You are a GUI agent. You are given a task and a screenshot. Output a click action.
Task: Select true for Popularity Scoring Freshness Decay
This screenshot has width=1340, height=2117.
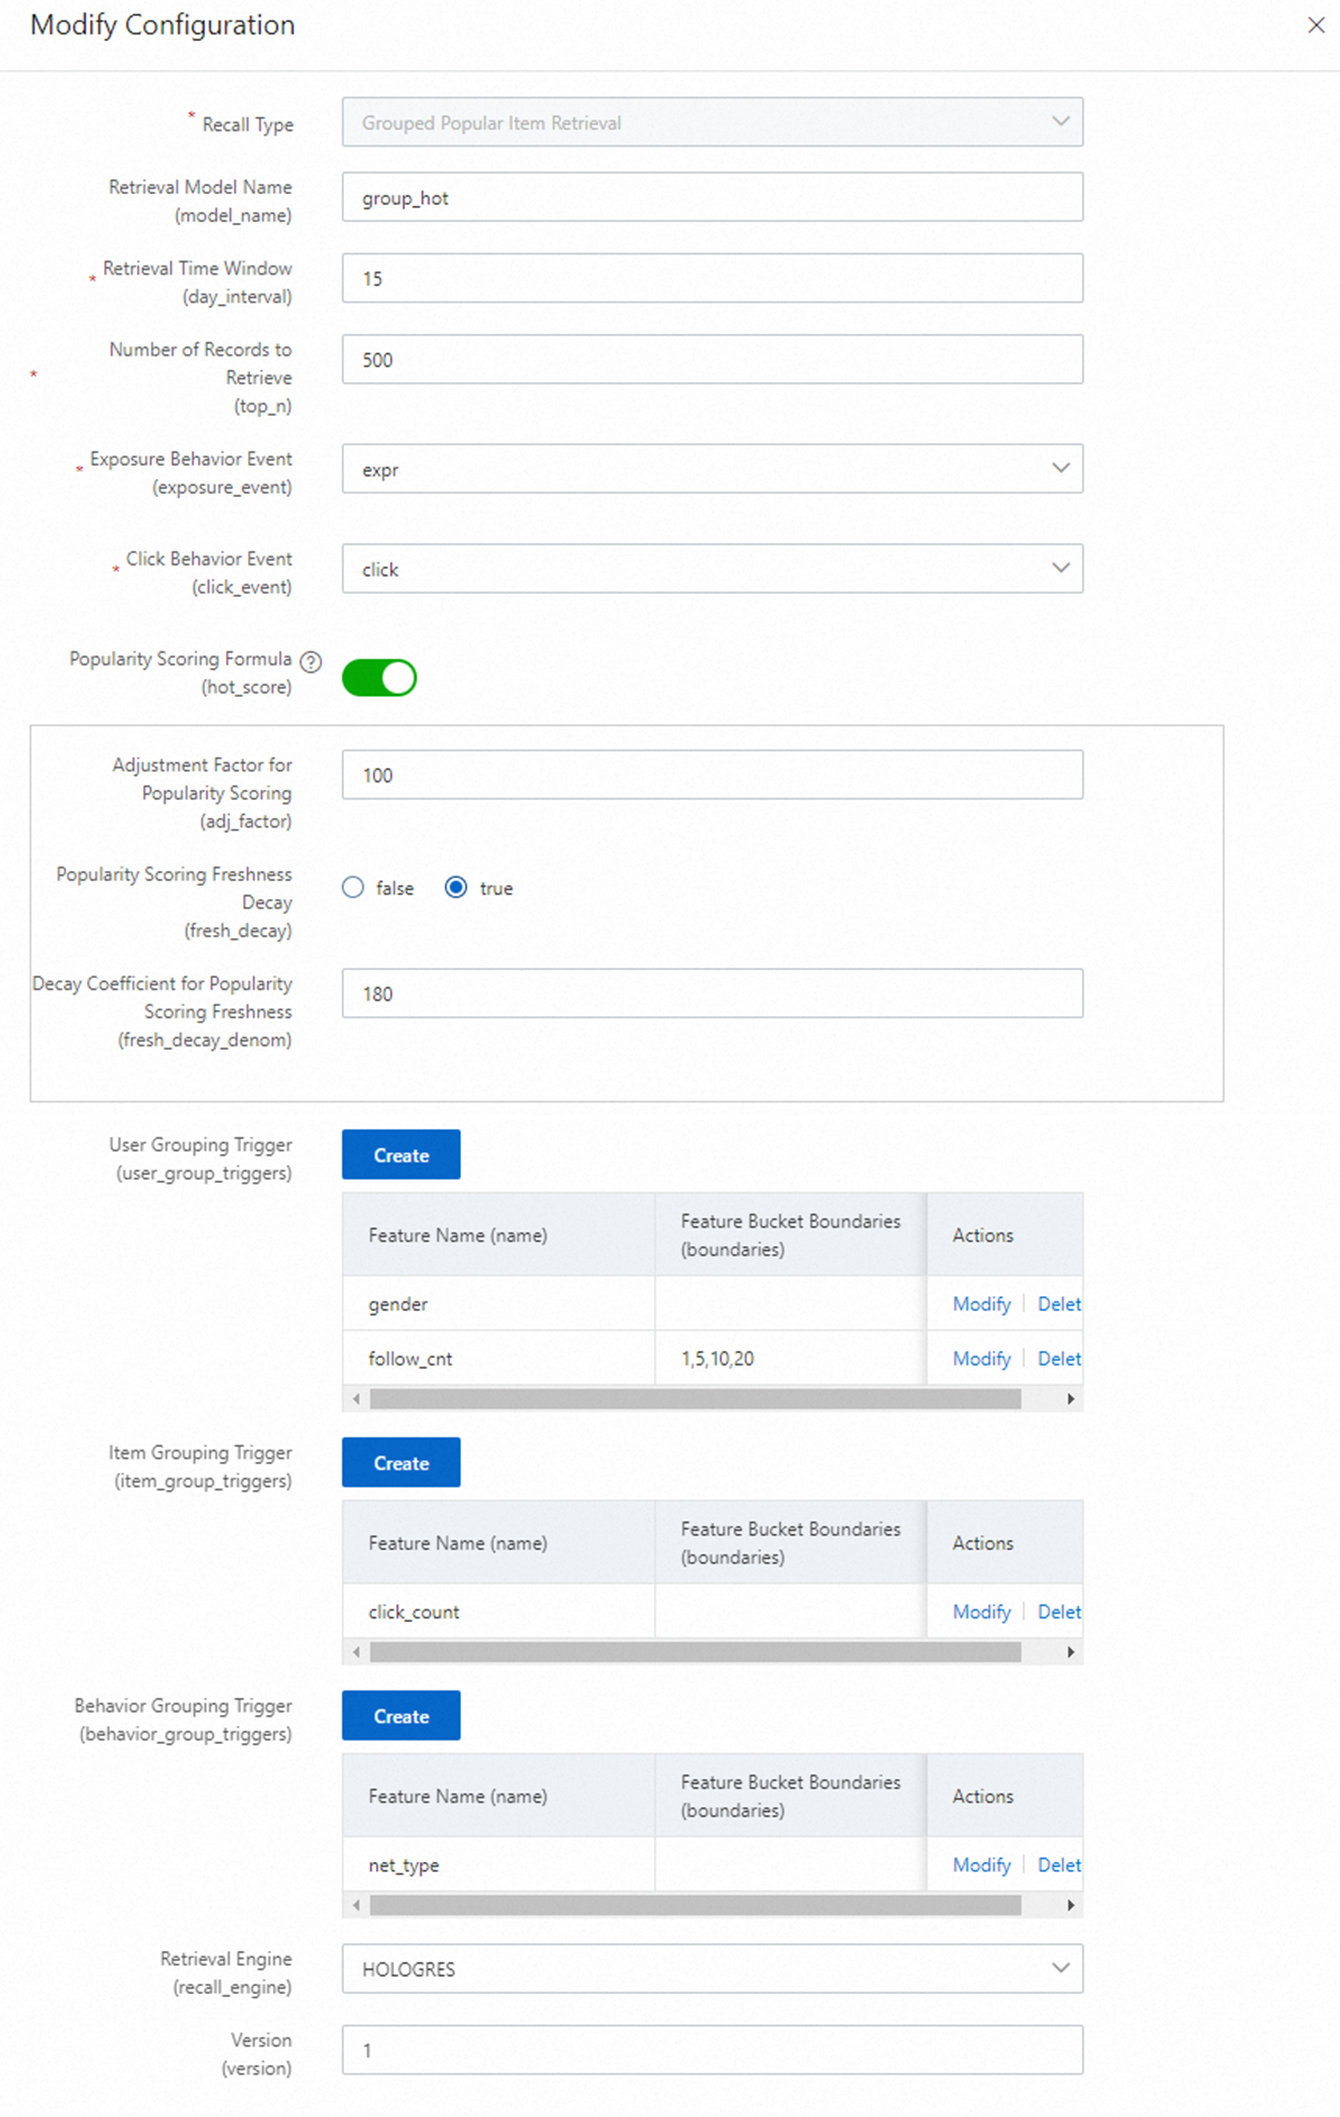coord(456,888)
